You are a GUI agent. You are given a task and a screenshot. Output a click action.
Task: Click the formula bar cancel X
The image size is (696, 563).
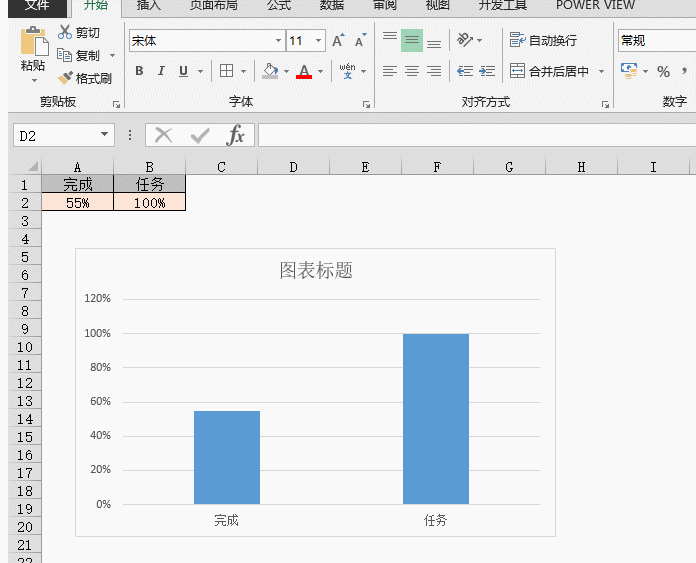click(163, 135)
